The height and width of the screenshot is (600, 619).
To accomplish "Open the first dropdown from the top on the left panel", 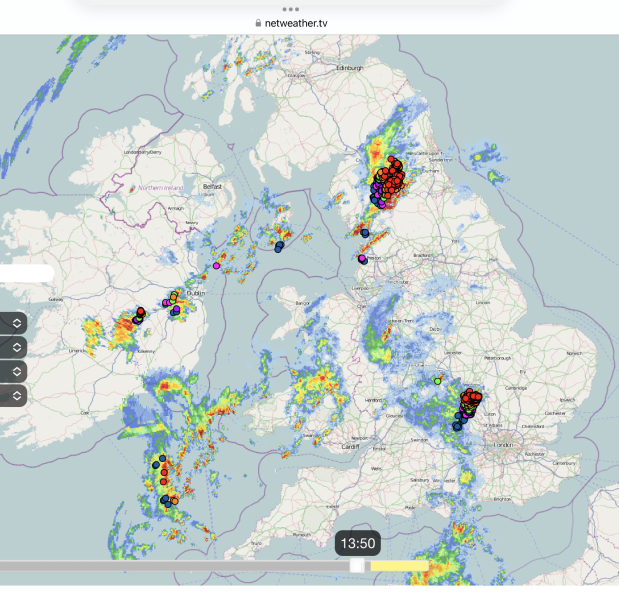I will click(13, 323).
